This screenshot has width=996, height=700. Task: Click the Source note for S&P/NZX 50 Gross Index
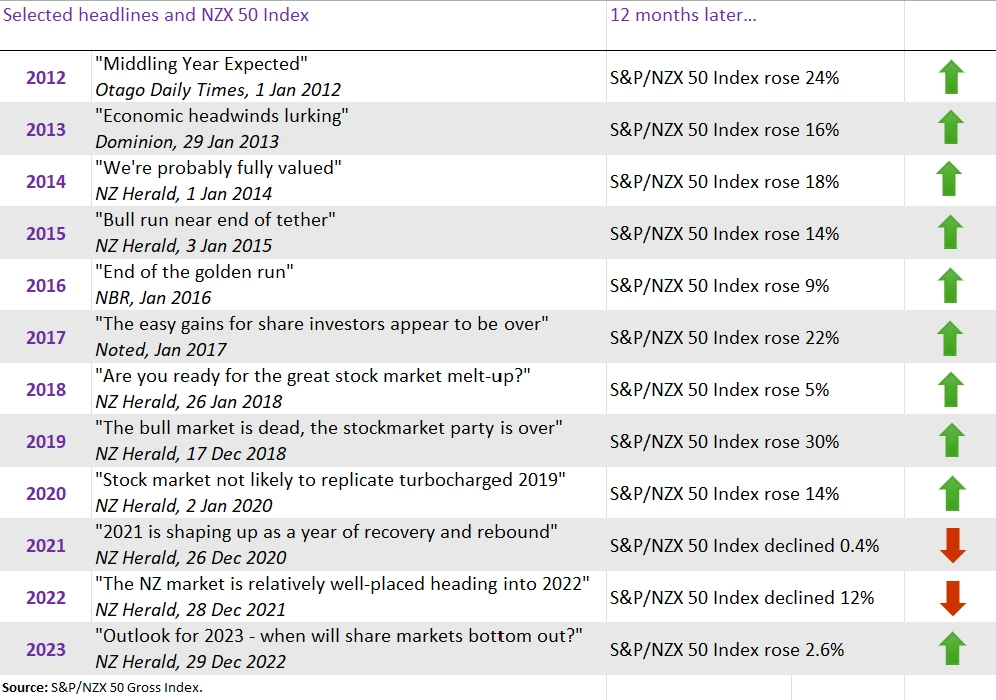point(104,686)
